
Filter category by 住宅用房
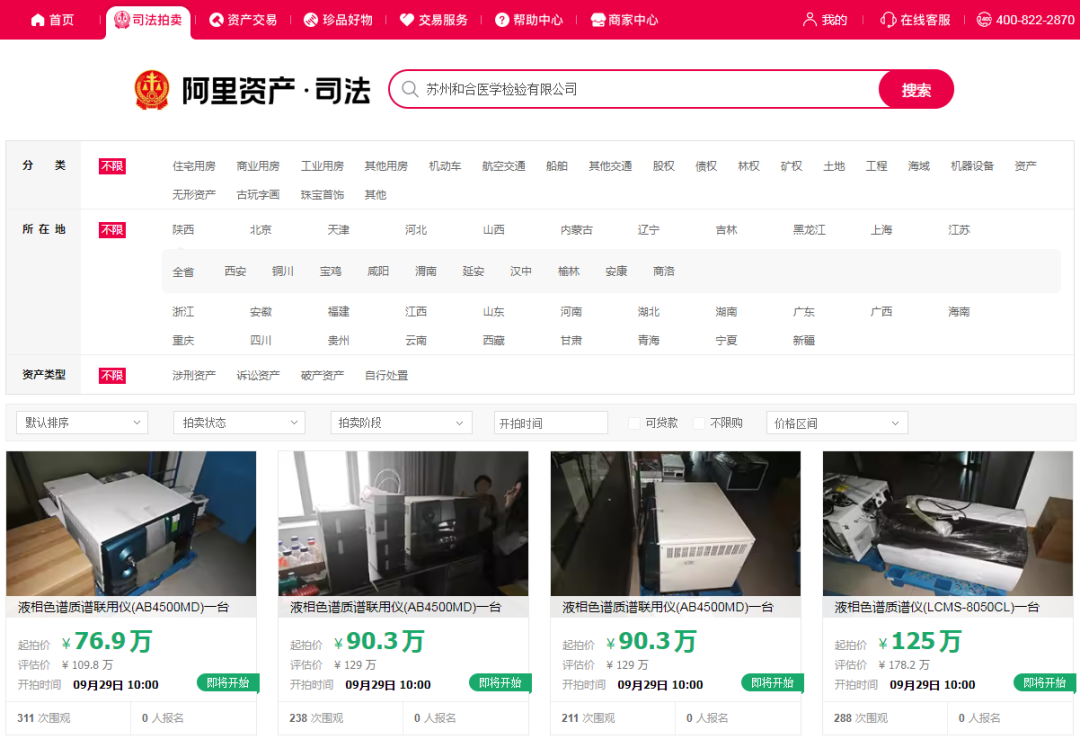coord(194,166)
